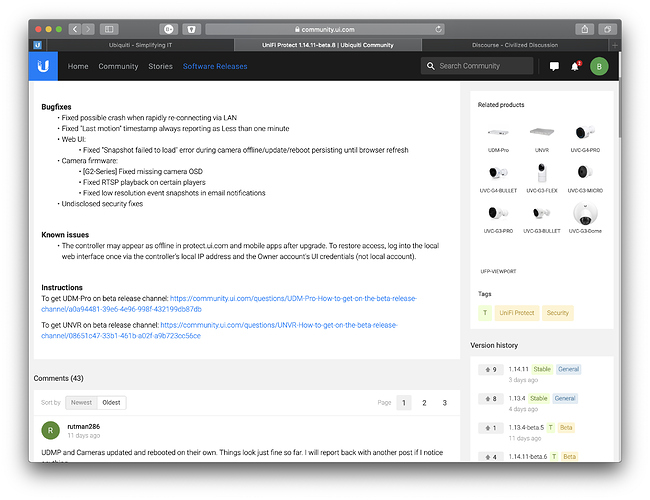This screenshot has height=500, width=650.
Task: Click the shield extension icon in toolbar
Action: coord(192,29)
